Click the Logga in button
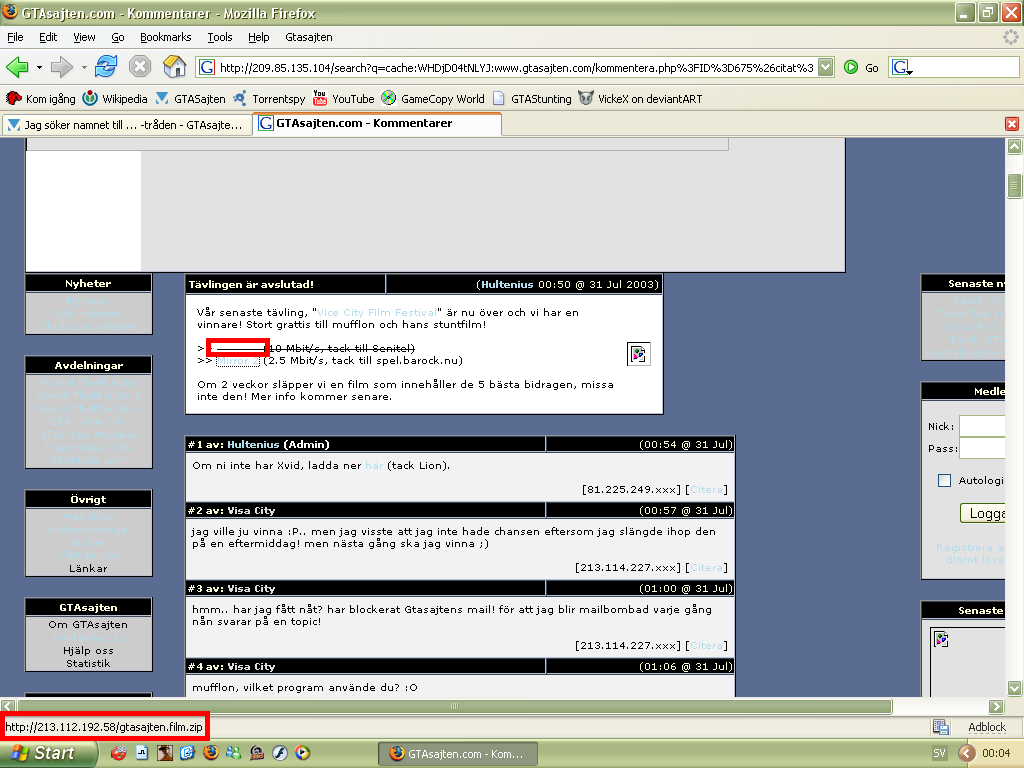 point(983,513)
